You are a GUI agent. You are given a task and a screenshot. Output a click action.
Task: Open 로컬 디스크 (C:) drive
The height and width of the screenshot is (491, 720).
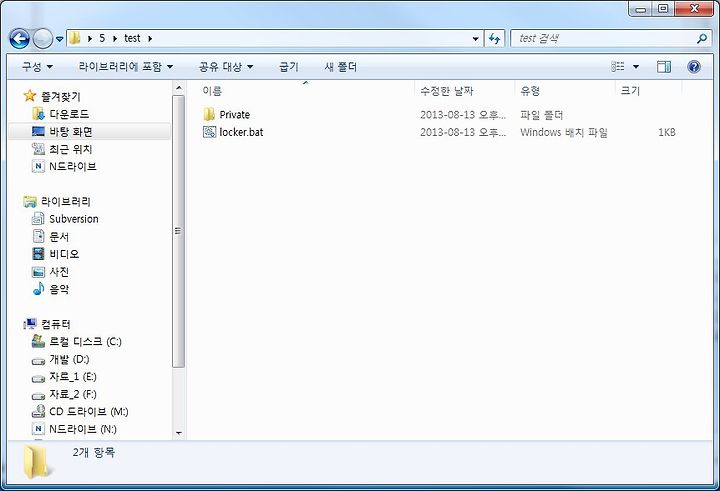pyautogui.click(x=85, y=342)
